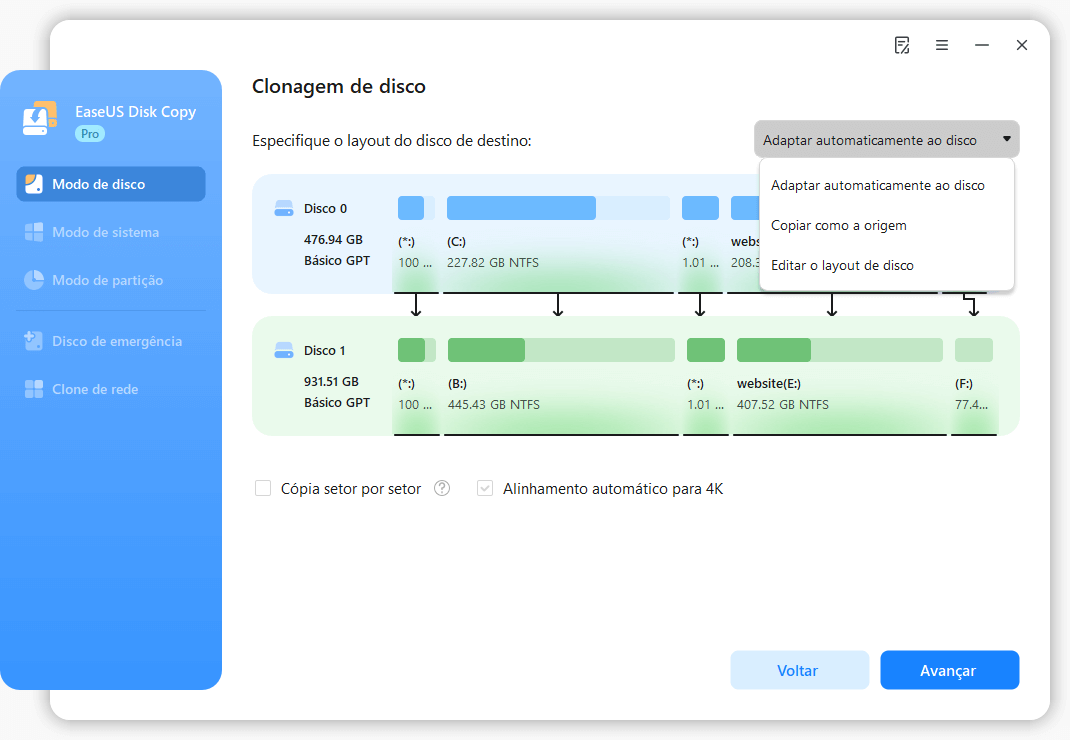
Task: Click the Modo de sistema Windows icon
Action: point(35,232)
